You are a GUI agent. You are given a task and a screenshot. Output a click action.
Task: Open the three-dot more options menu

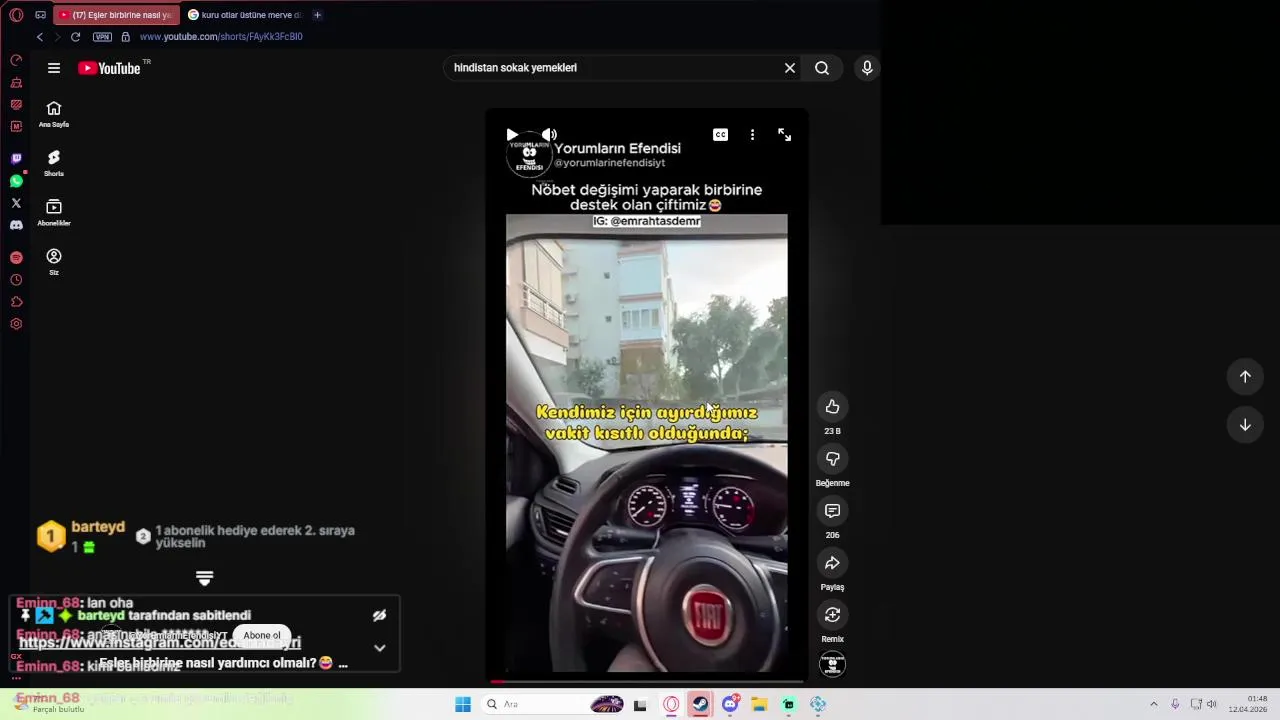coord(752,135)
